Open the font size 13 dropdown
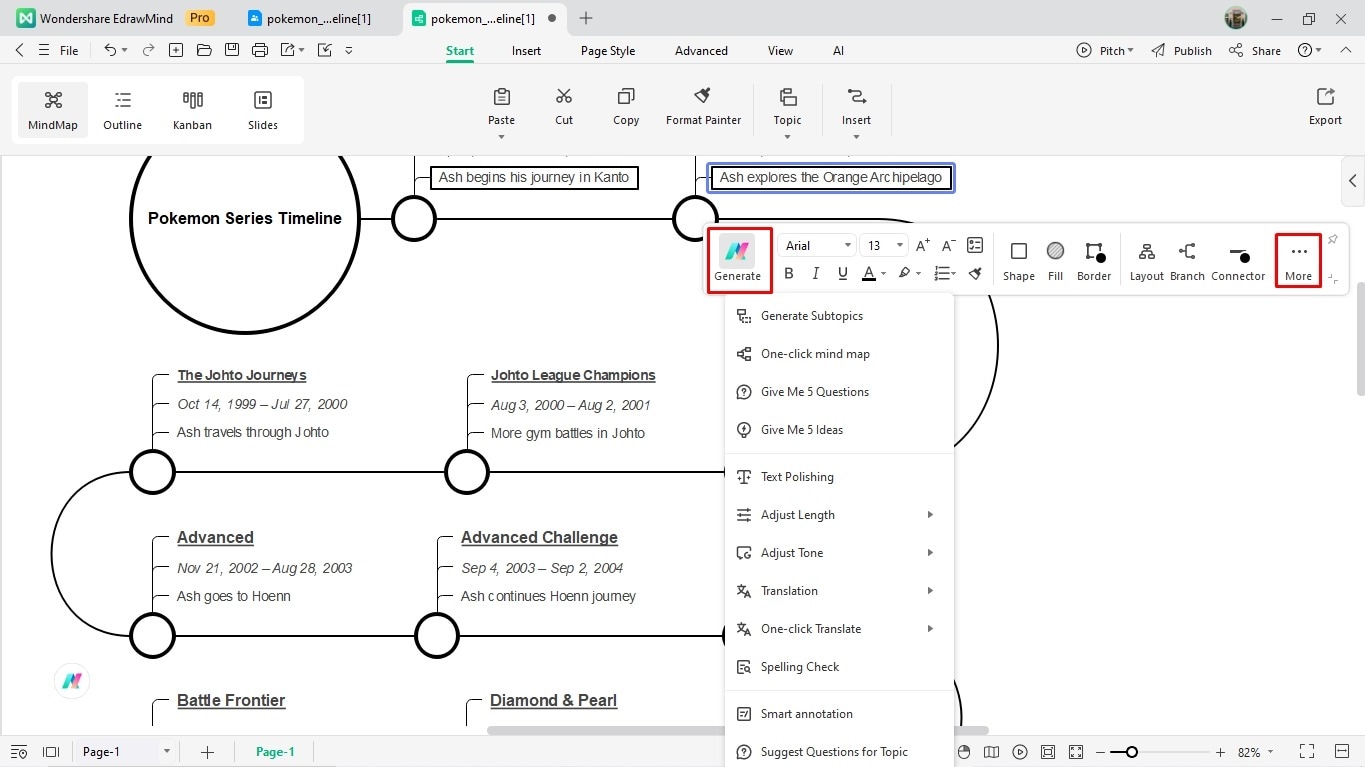Viewport: 1365px width, 767px height. tap(884, 246)
